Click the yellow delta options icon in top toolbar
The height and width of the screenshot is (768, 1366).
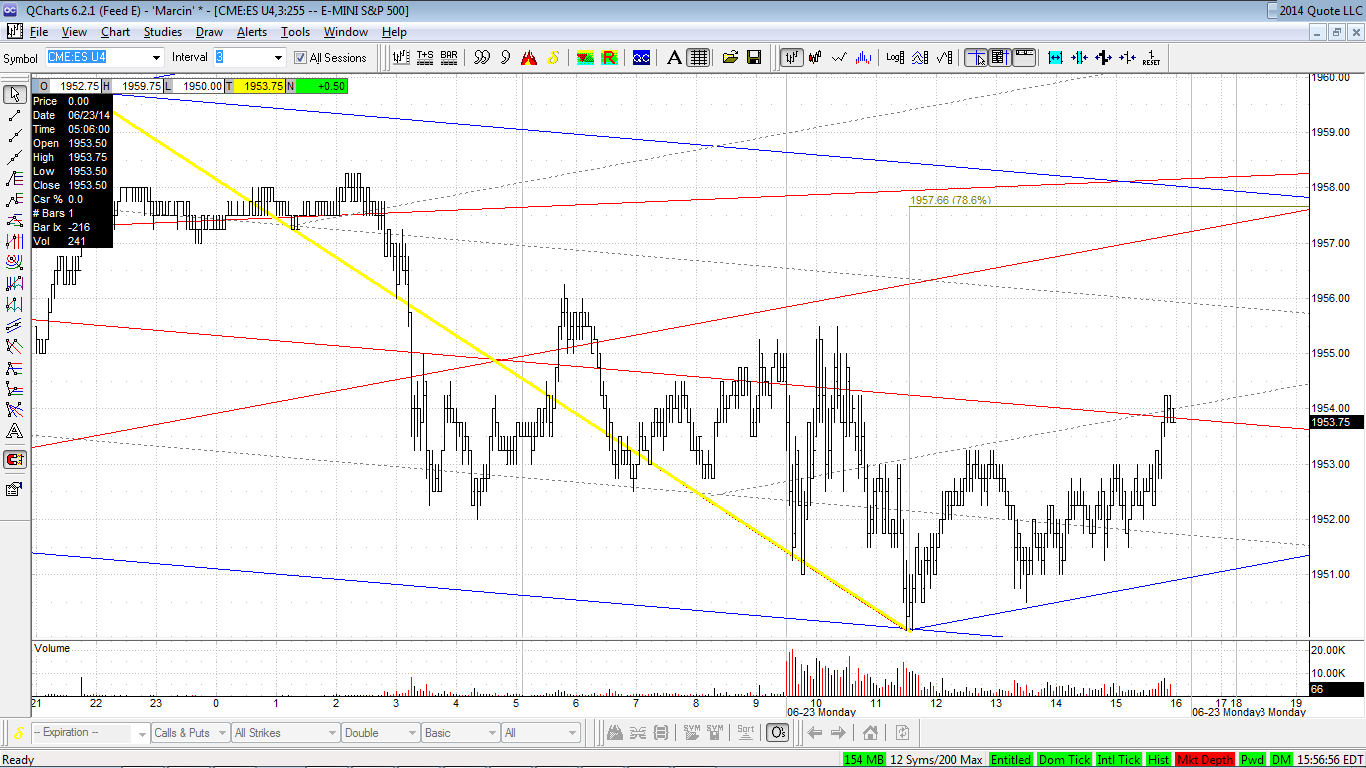pyautogui.click(x=554, y=58)
